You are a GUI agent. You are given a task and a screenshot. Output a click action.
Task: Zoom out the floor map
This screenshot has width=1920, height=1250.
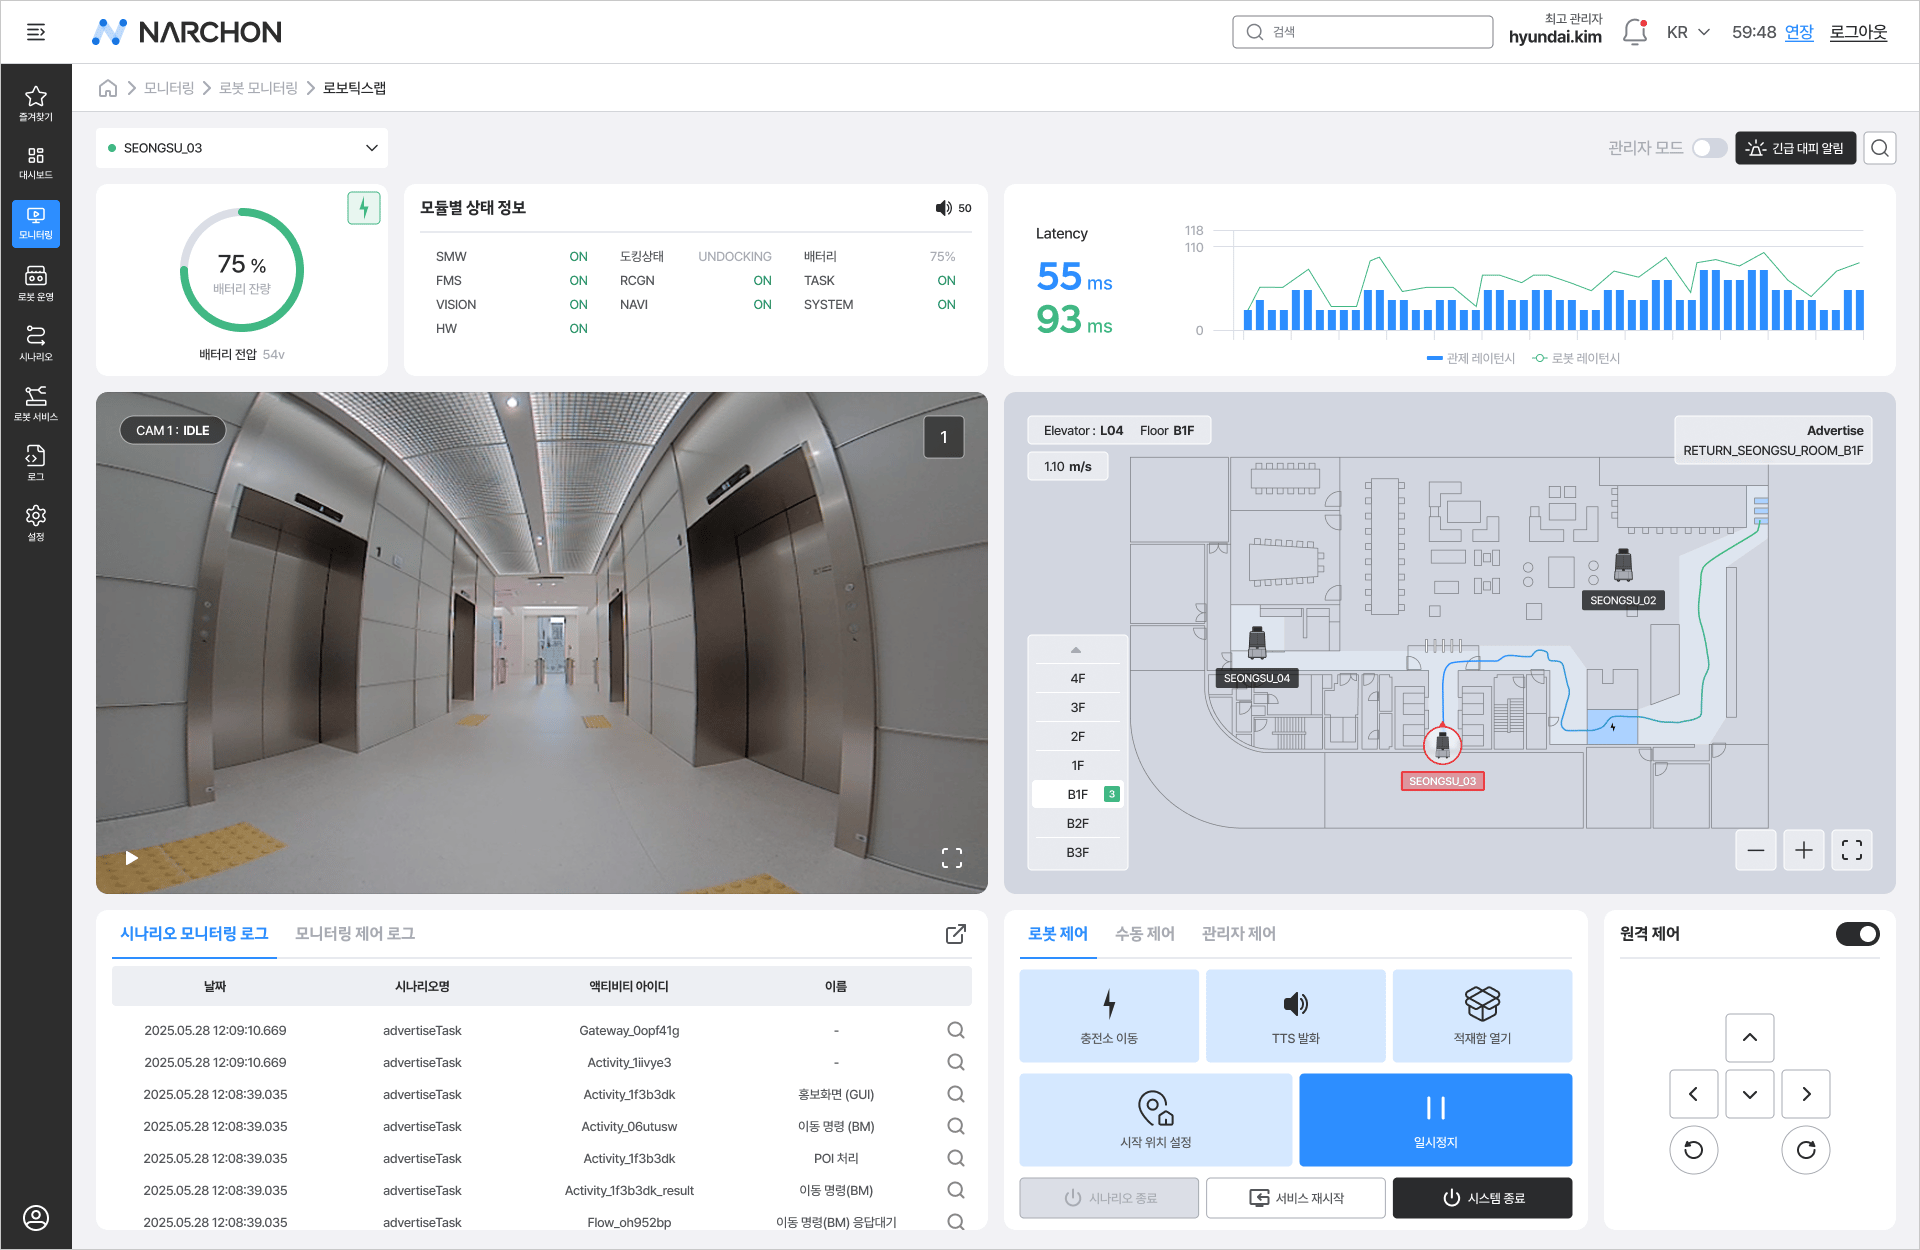tap(1756, 850)
